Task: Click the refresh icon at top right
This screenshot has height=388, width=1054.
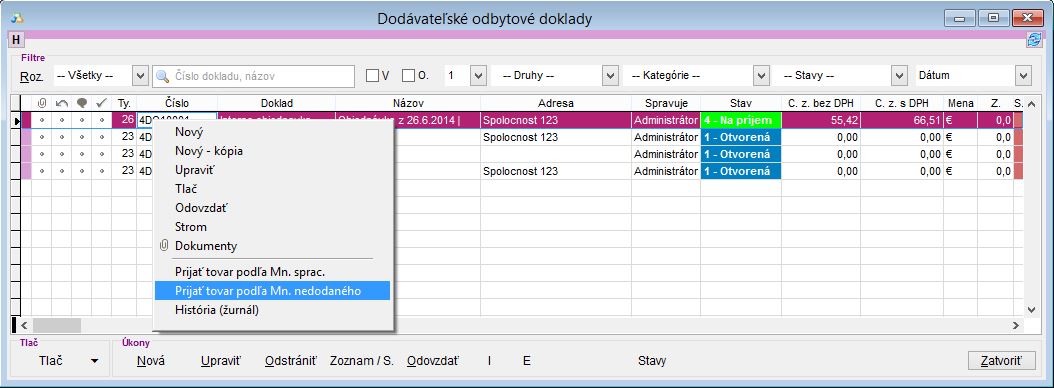Action: [x=1034, y=40]
